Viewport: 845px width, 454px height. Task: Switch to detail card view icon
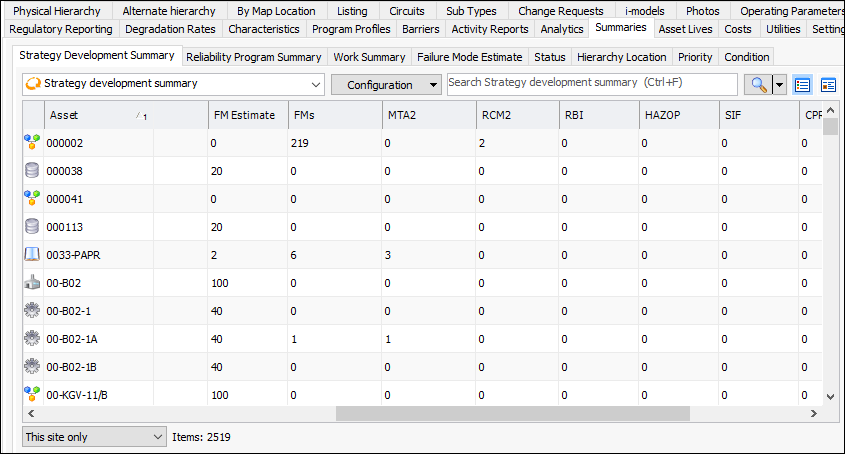tap(828, 85)
